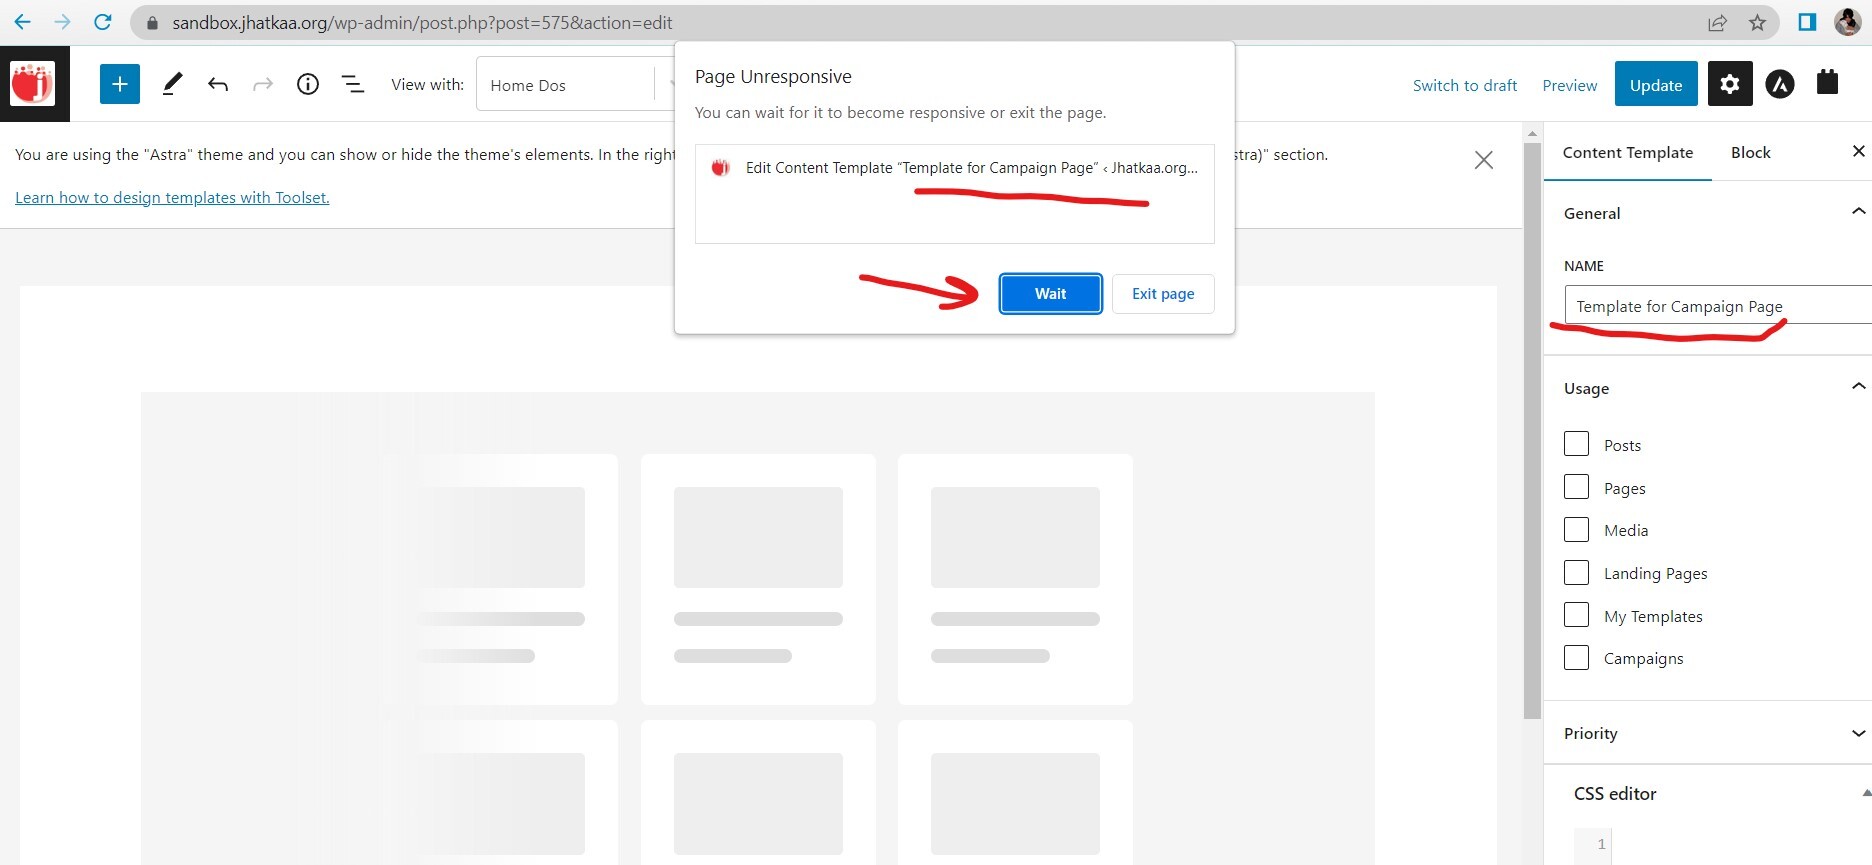Select the pencil Tools icon
The image size is (1872, 865).
coord(172,84)
